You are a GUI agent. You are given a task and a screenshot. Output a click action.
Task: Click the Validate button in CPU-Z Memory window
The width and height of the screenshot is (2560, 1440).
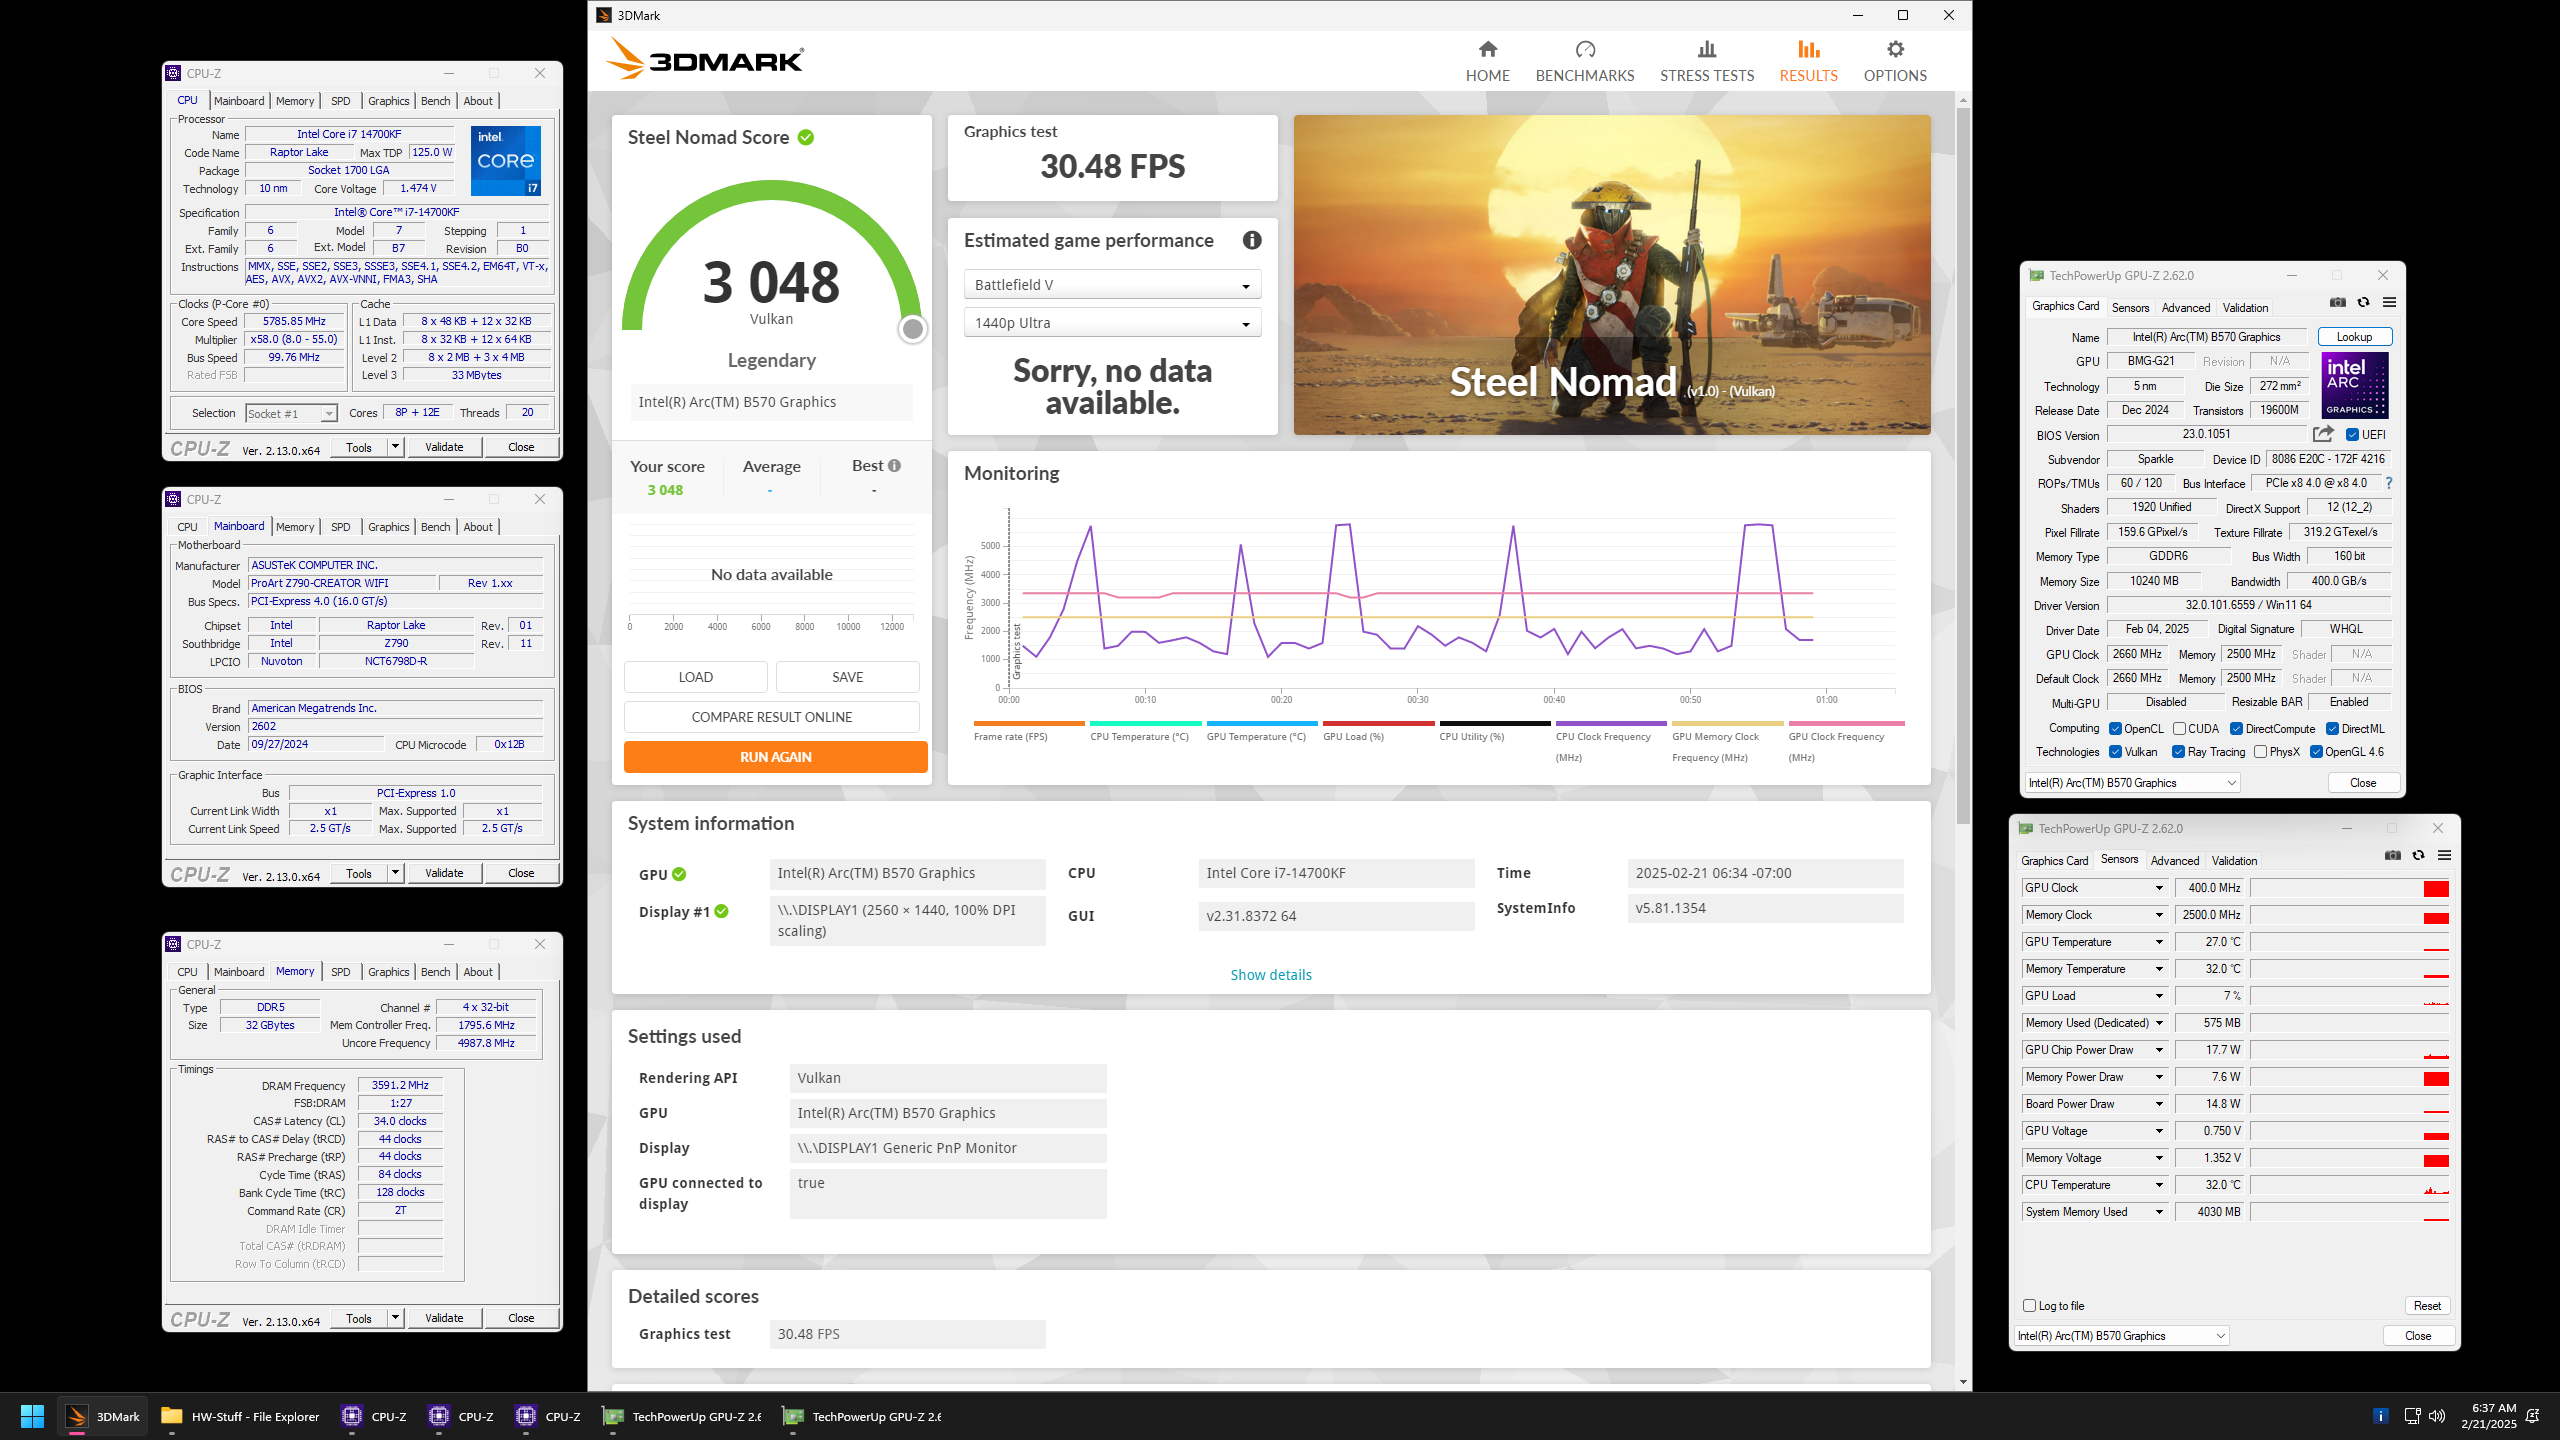pos(444,1318)
